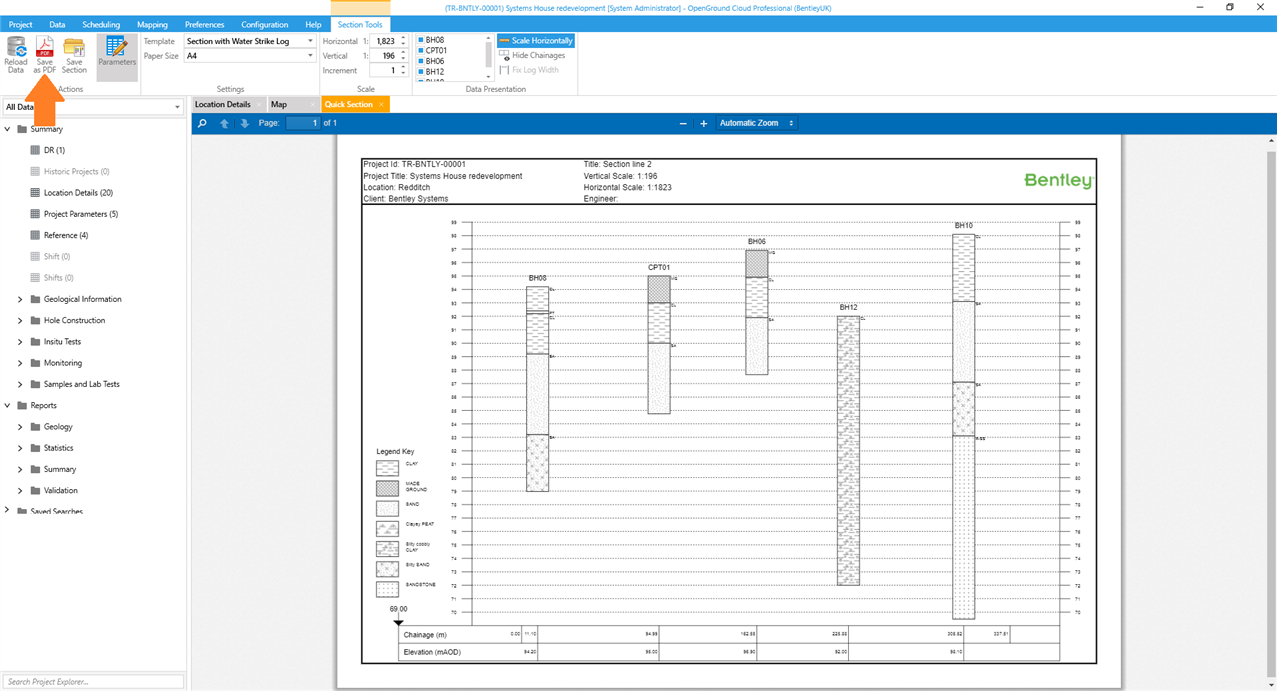Open Project Parameters (5) table
The height and width of the screenshot is (691, 1277).
(x=81, y=214)
